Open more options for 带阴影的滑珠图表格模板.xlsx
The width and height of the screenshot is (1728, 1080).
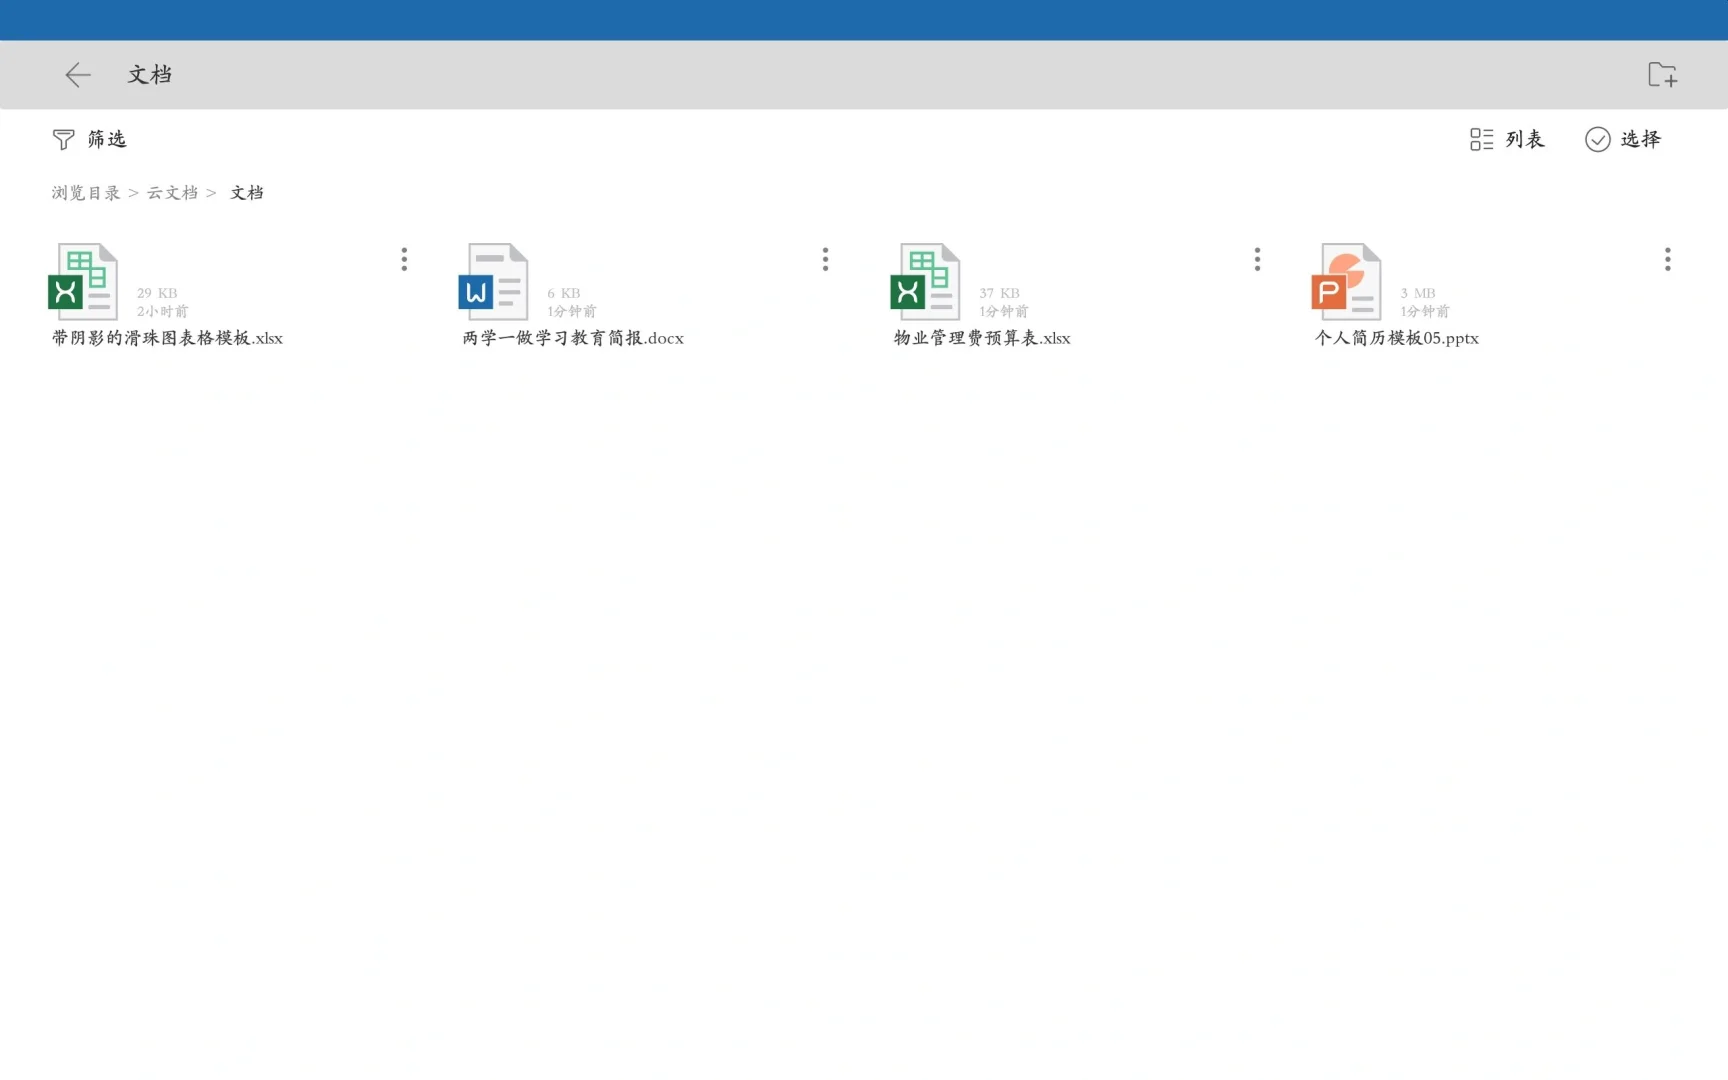click(404, 259)
